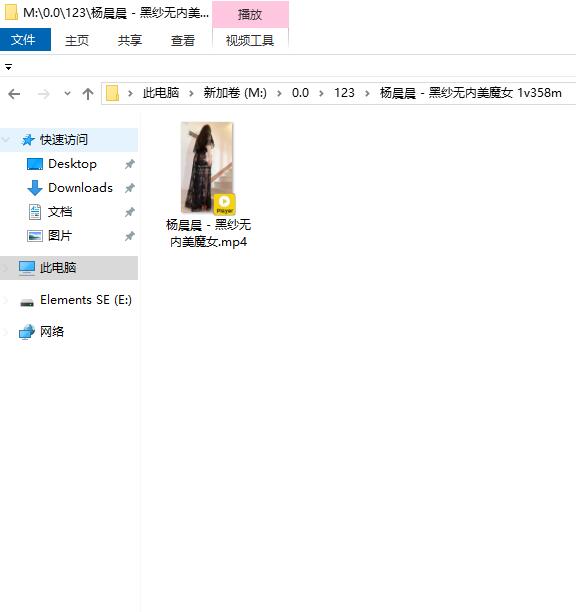576x612 pixels.
Task: Open the Downloads folder icon
Action: coord(35,188)
